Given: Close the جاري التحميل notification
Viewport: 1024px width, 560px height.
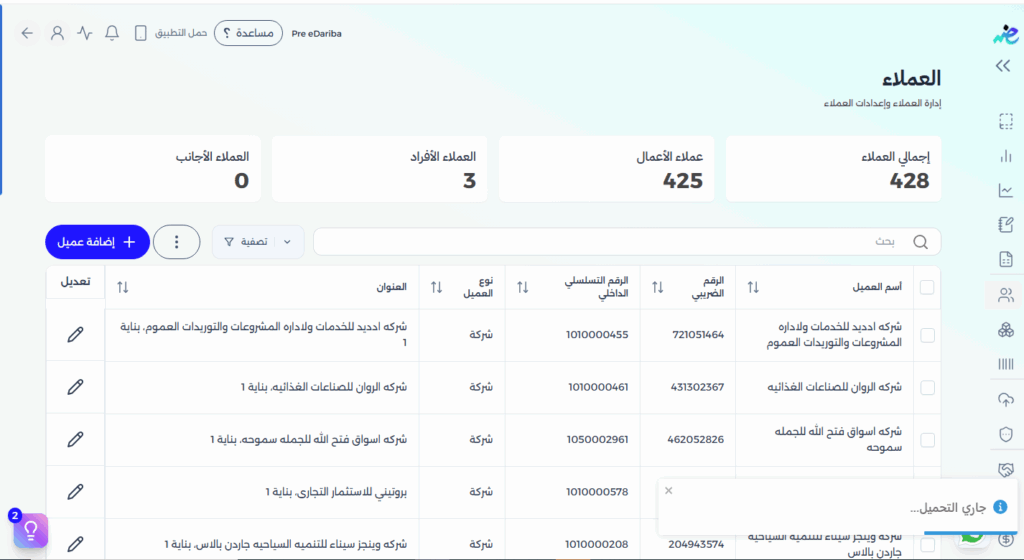Looking at the screenshot, I should click(668, 491).
